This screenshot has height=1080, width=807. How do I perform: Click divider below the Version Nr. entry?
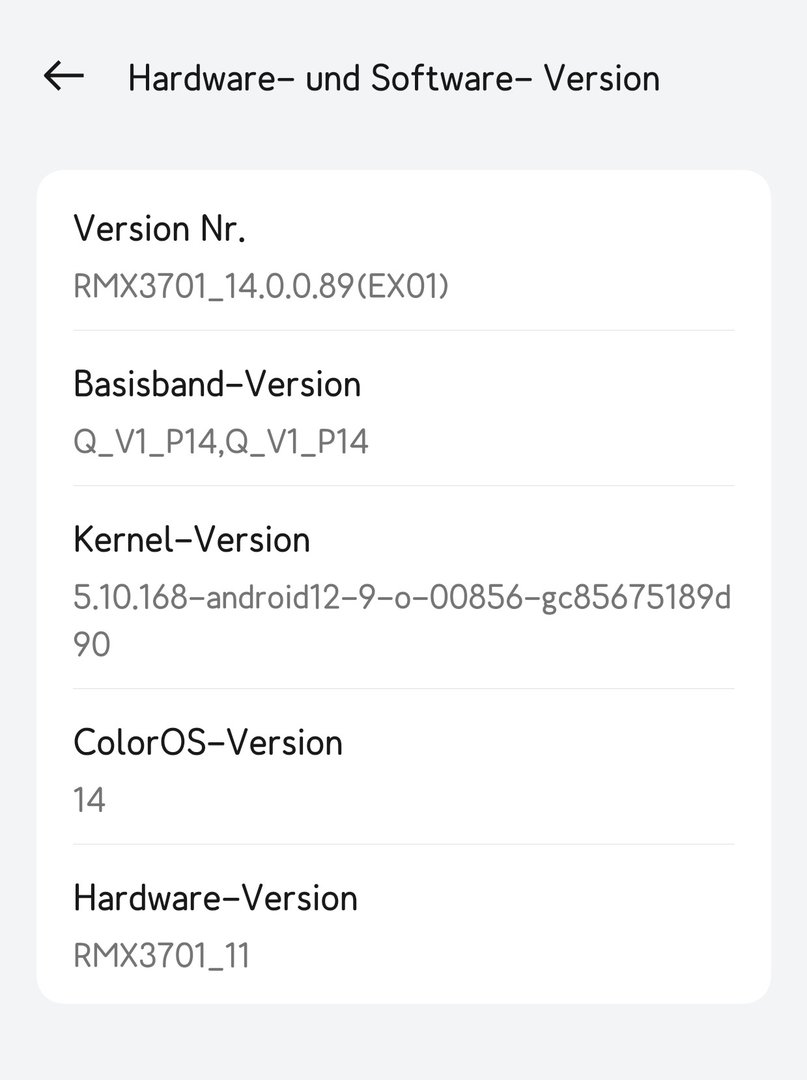click(403, 330)
